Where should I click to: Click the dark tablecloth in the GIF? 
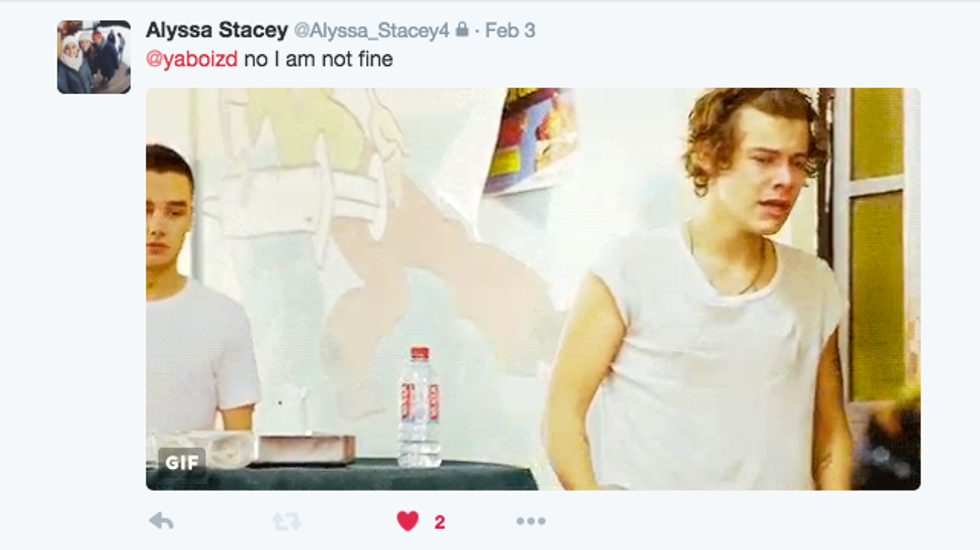341,475
